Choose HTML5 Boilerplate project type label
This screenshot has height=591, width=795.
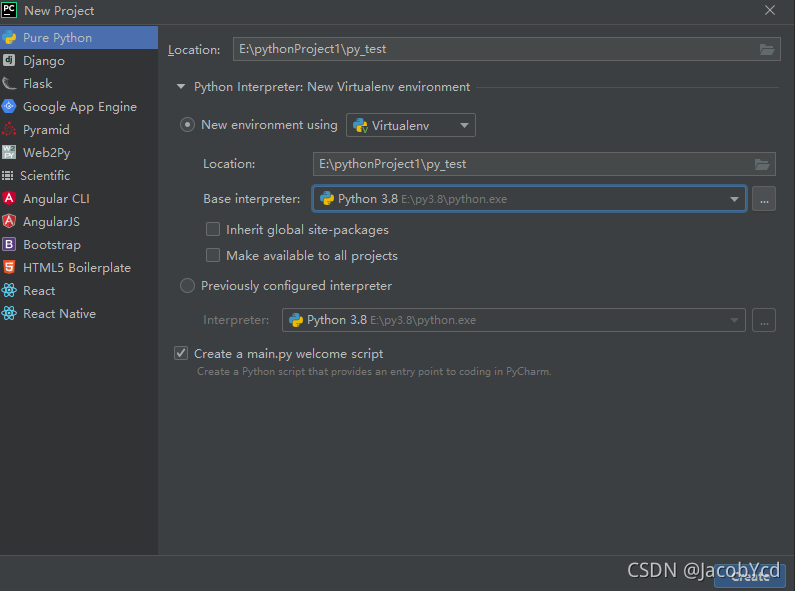77,268
